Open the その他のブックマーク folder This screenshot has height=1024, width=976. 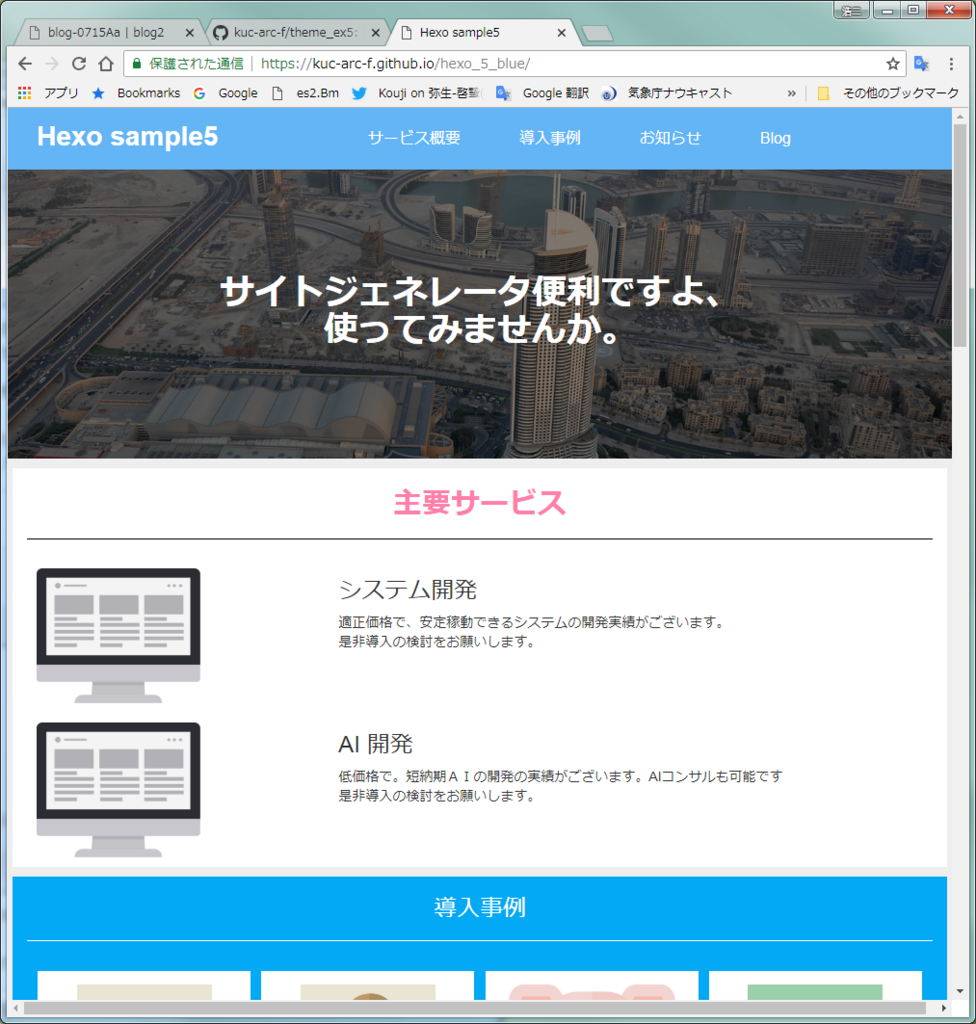coord(888,93)
